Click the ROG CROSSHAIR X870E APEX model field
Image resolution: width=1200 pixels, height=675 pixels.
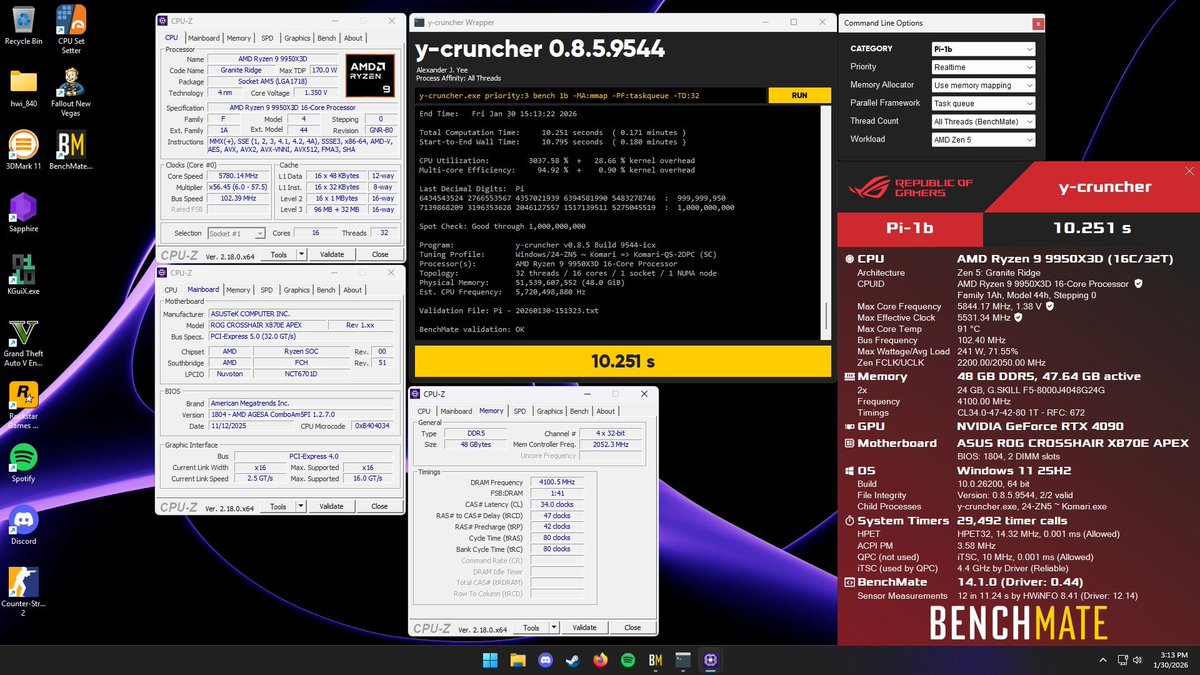coord(267,325)
